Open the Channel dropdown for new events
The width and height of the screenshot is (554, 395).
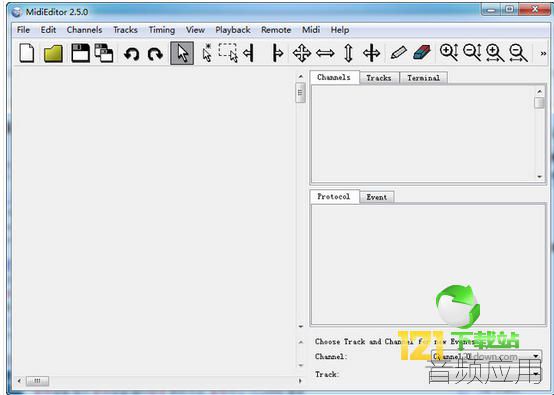[487, 356]
